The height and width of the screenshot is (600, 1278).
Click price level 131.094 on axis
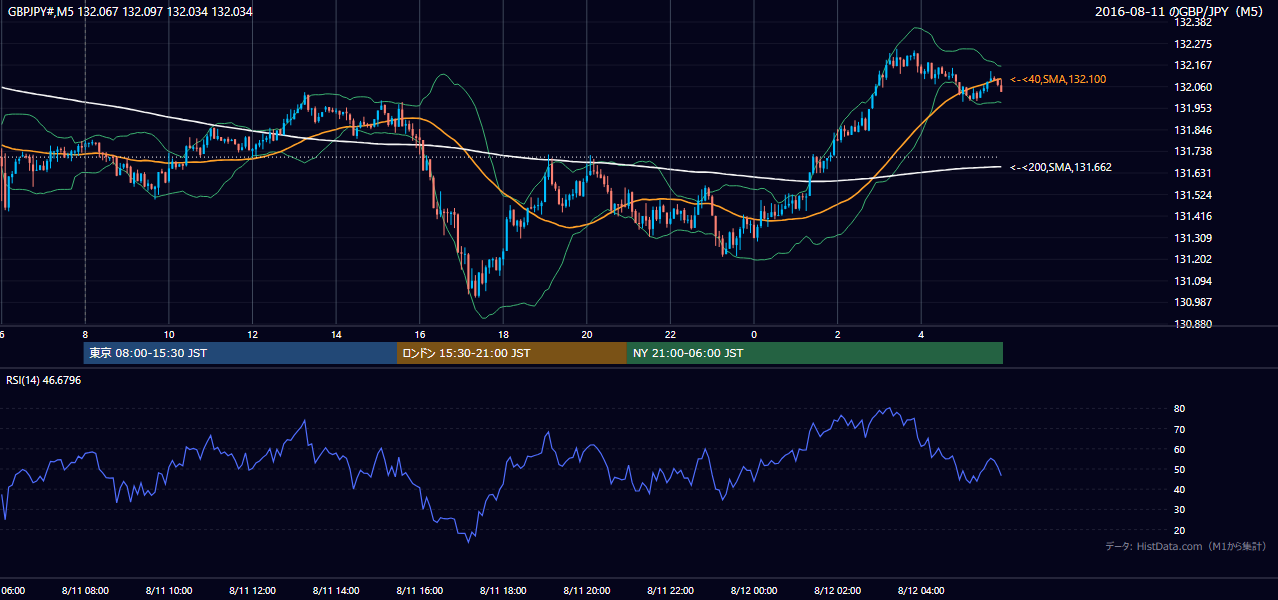click(1195, 281)
